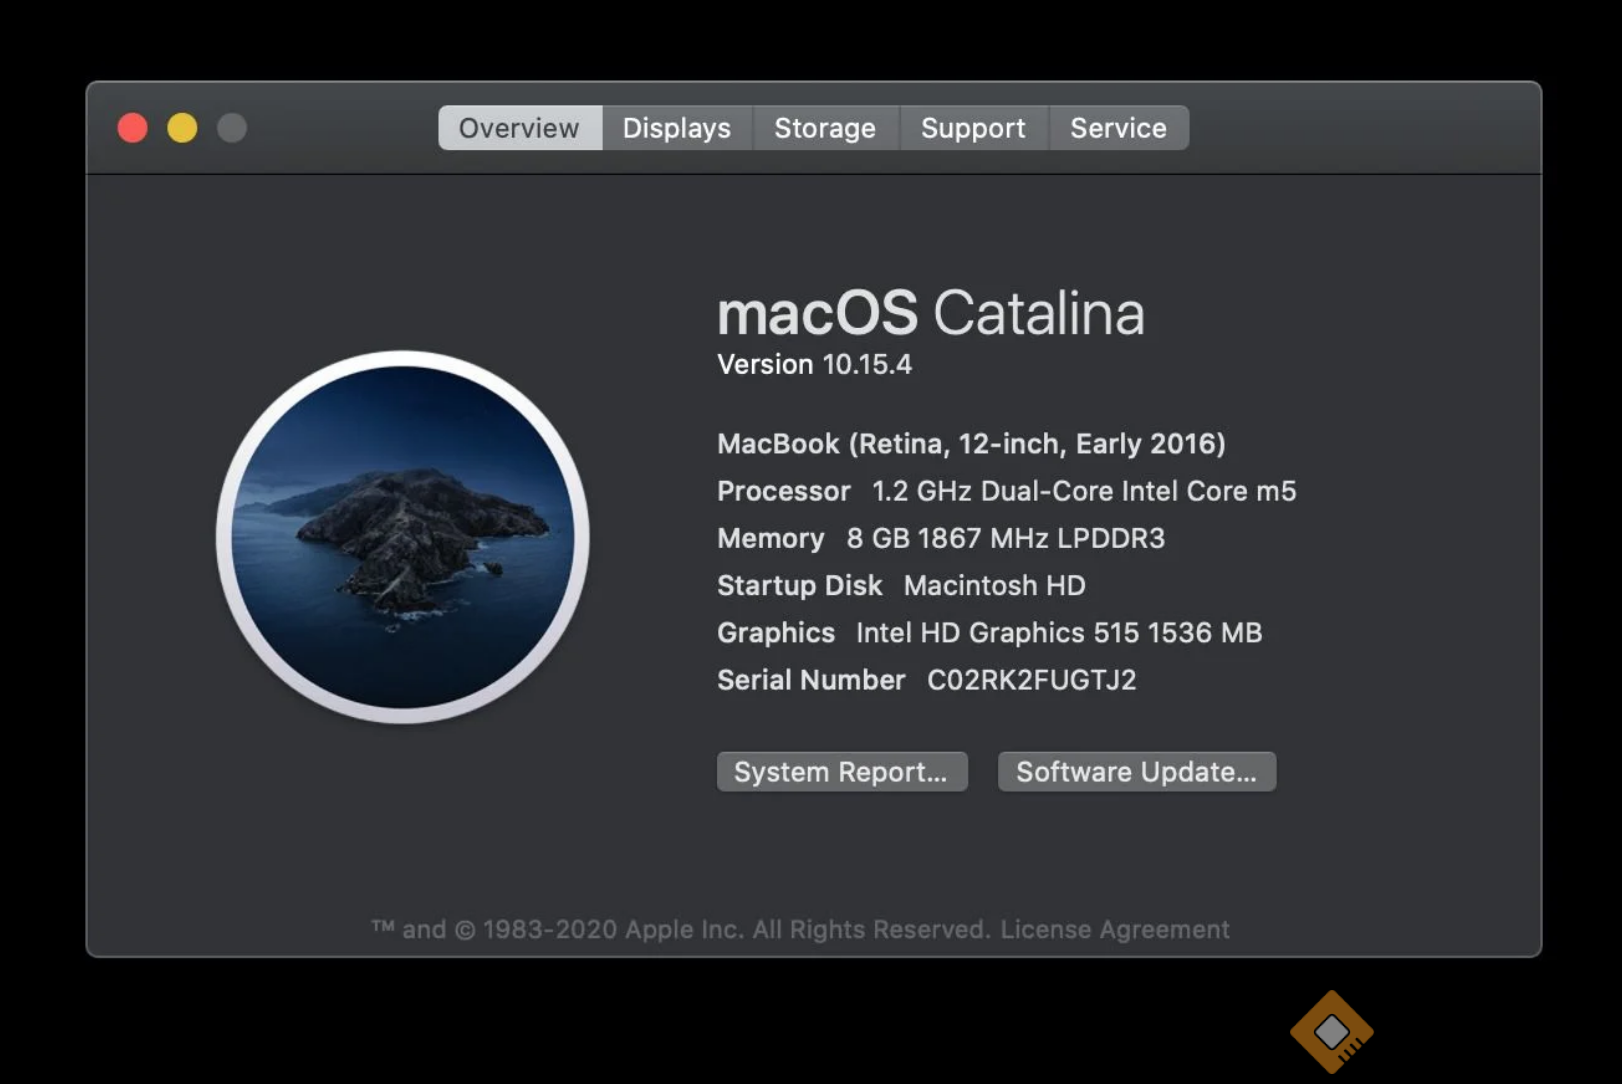Click the System Report button
The height and width of the screenshot is (1084, 1622).
tap(841, 772)
